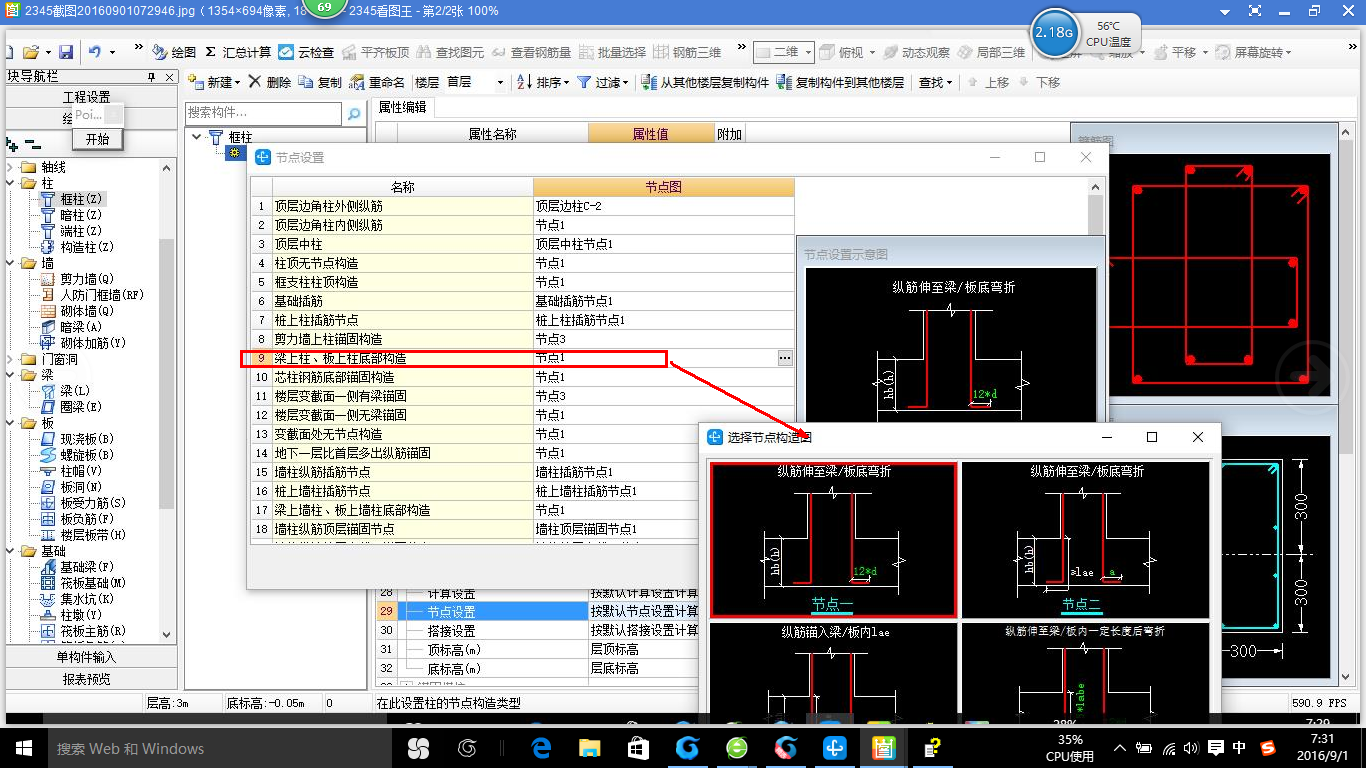
Task: Open File Explorer in taskbar
Action: coord(590,748)
